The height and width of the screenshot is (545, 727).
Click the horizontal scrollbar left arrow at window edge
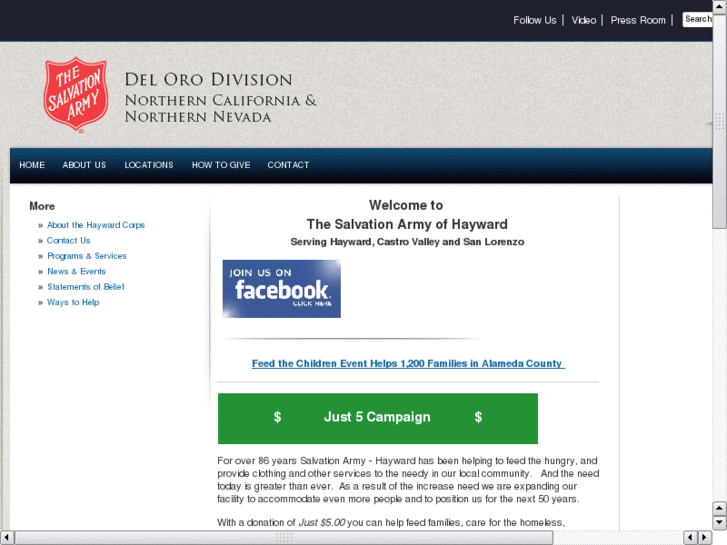tap(7, 538)
